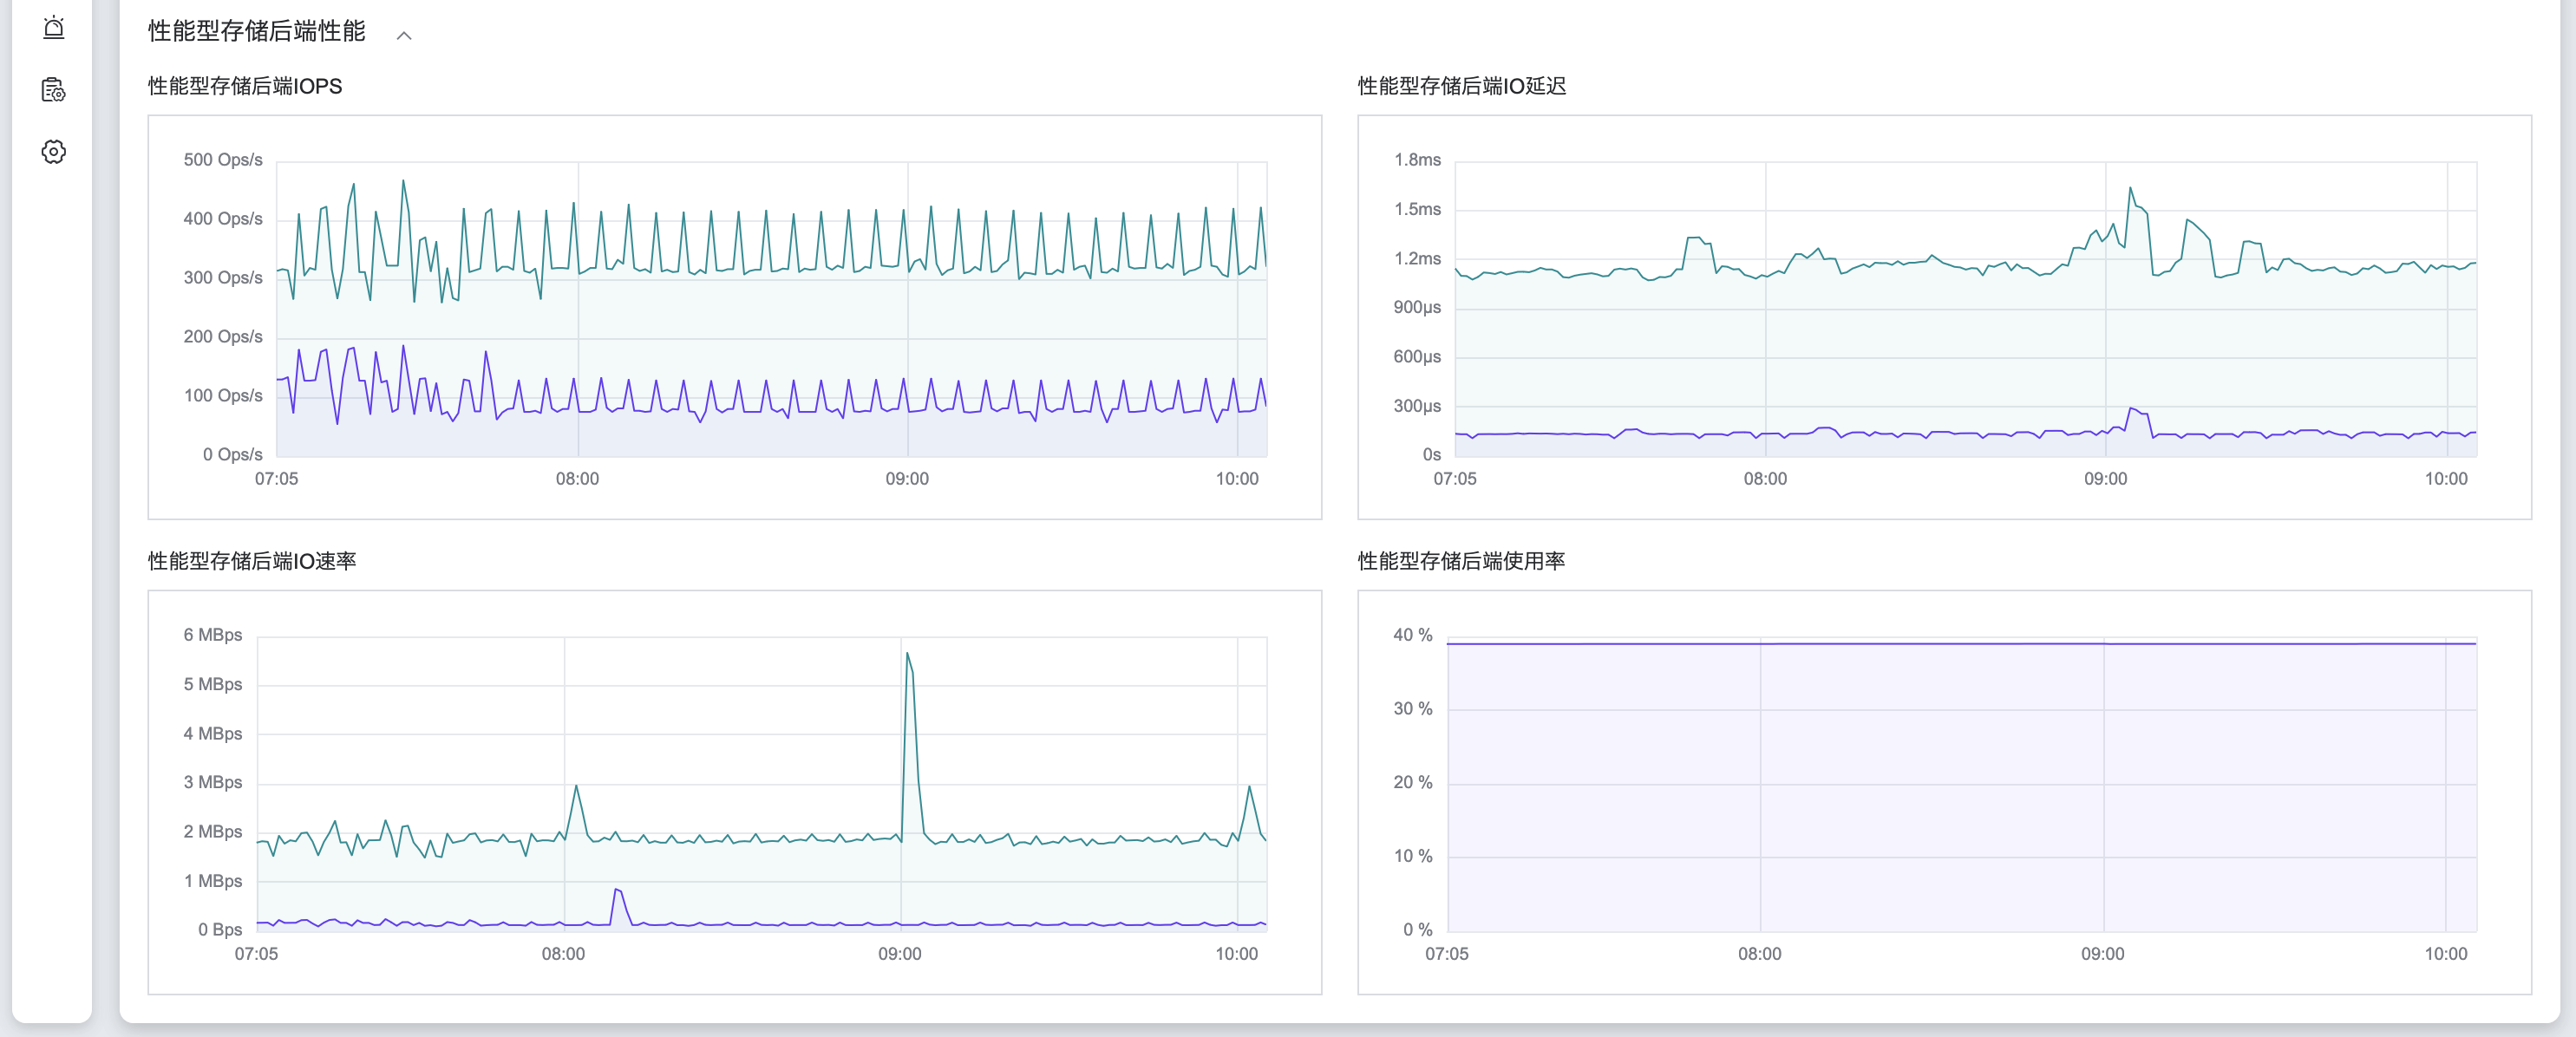Click the 40 % axis label in usage chart
This screenshot has width=2576, height=1037.
coord(1412,635)
